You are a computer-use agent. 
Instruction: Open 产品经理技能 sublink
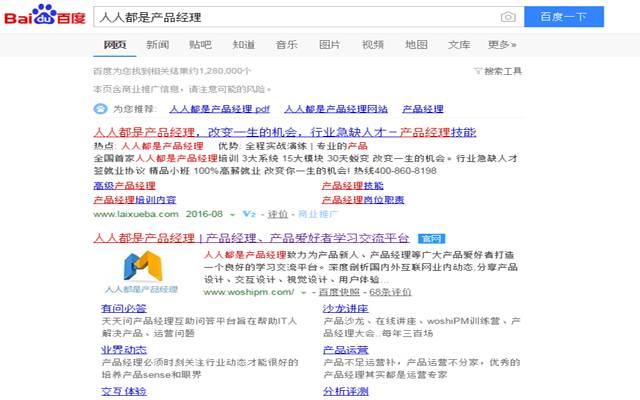pos(353,186)
